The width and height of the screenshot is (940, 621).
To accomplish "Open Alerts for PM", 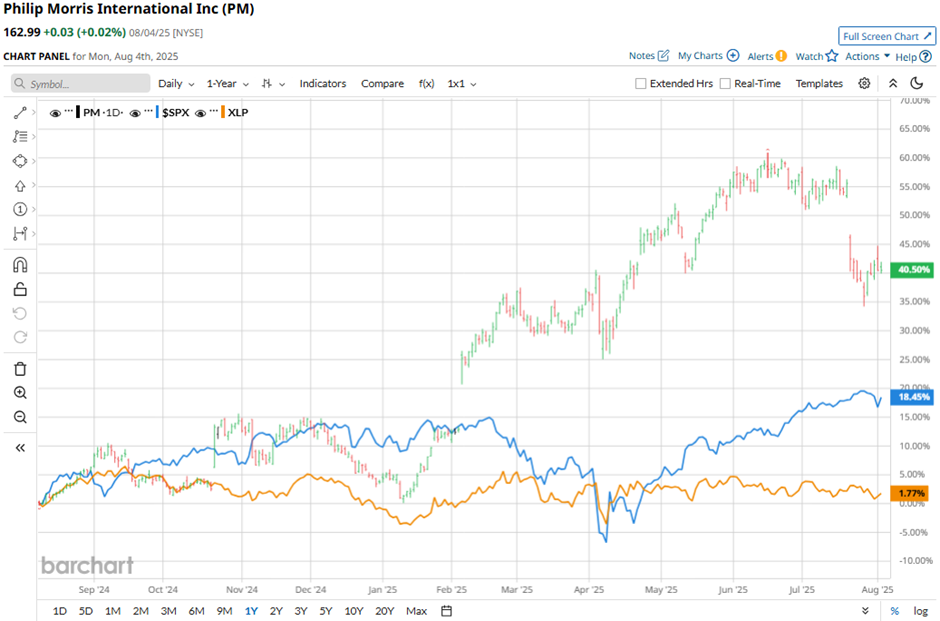I will tap(767, 56).
